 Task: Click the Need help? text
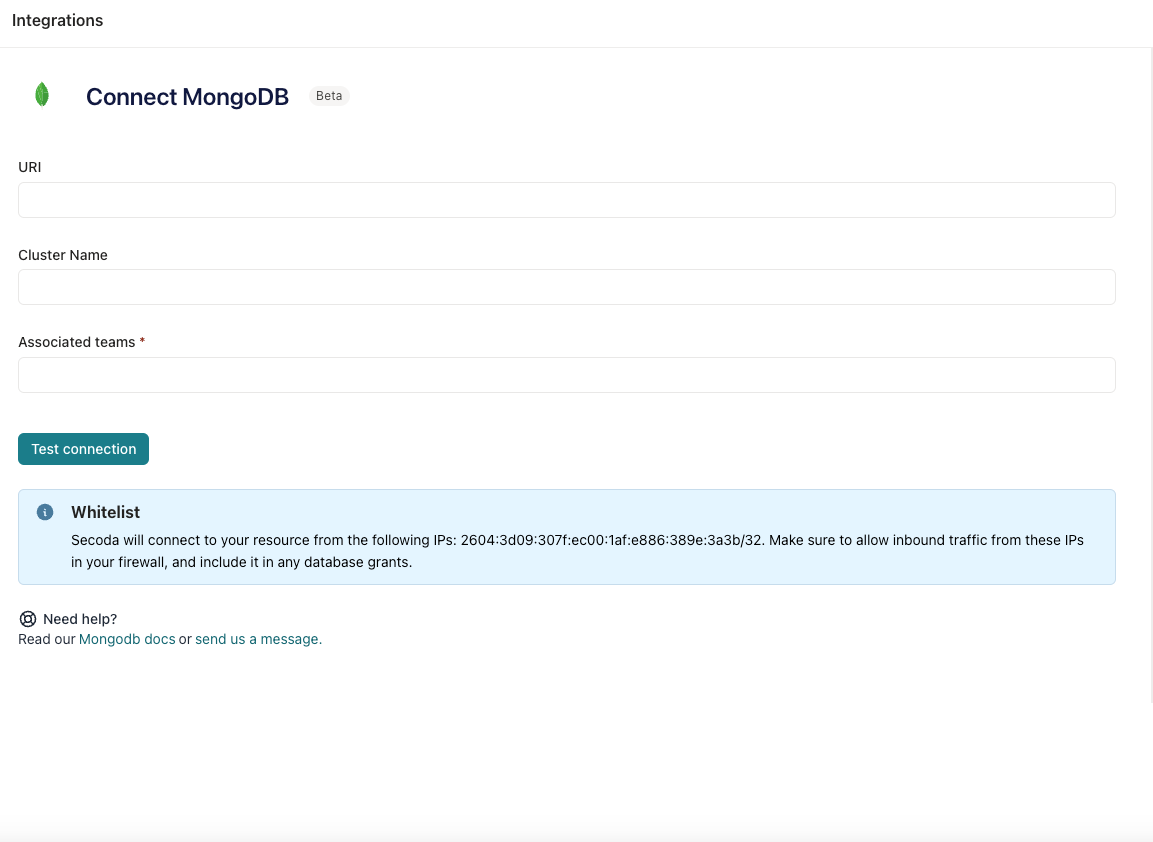80,619
